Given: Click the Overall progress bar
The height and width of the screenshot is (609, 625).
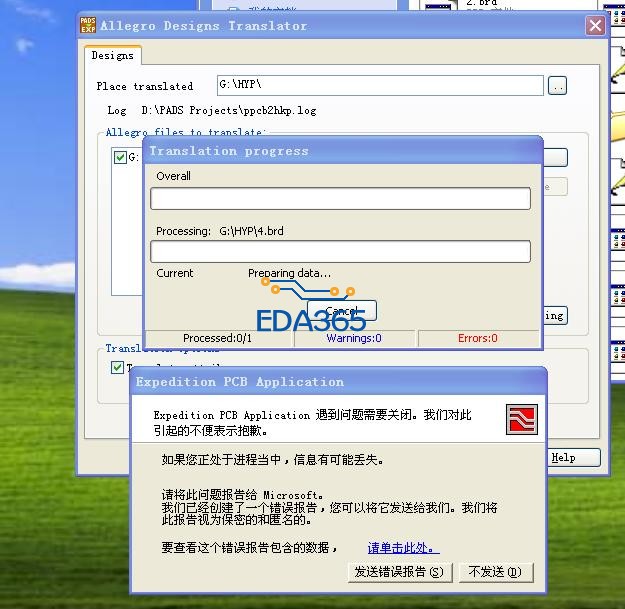Looking at the screenshot, I should pyautogui.click(x=340, y=198).
